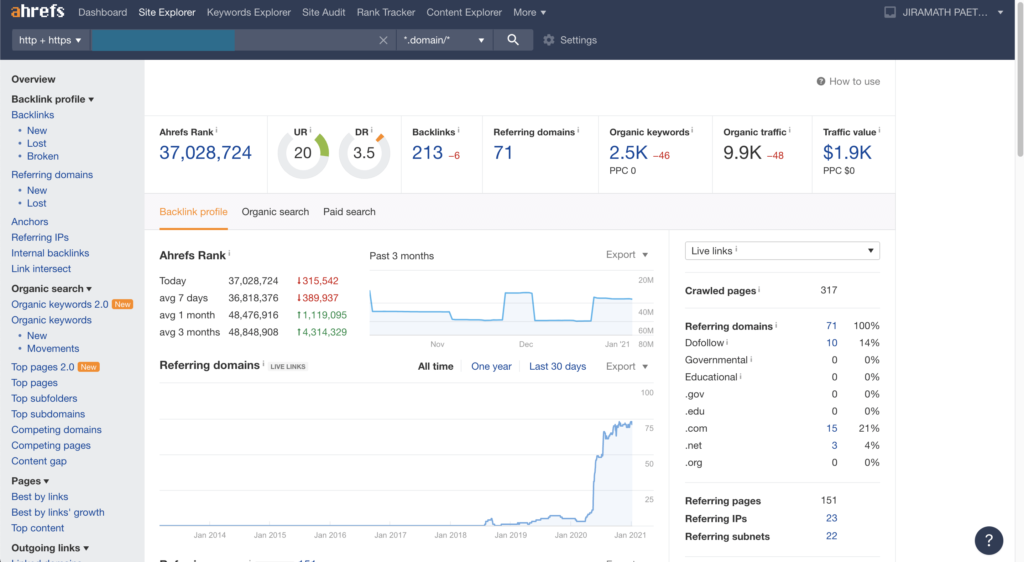The height and width of the screenshot is (562, 1024).
Task: Open Link intersect report
Action: 41,269
